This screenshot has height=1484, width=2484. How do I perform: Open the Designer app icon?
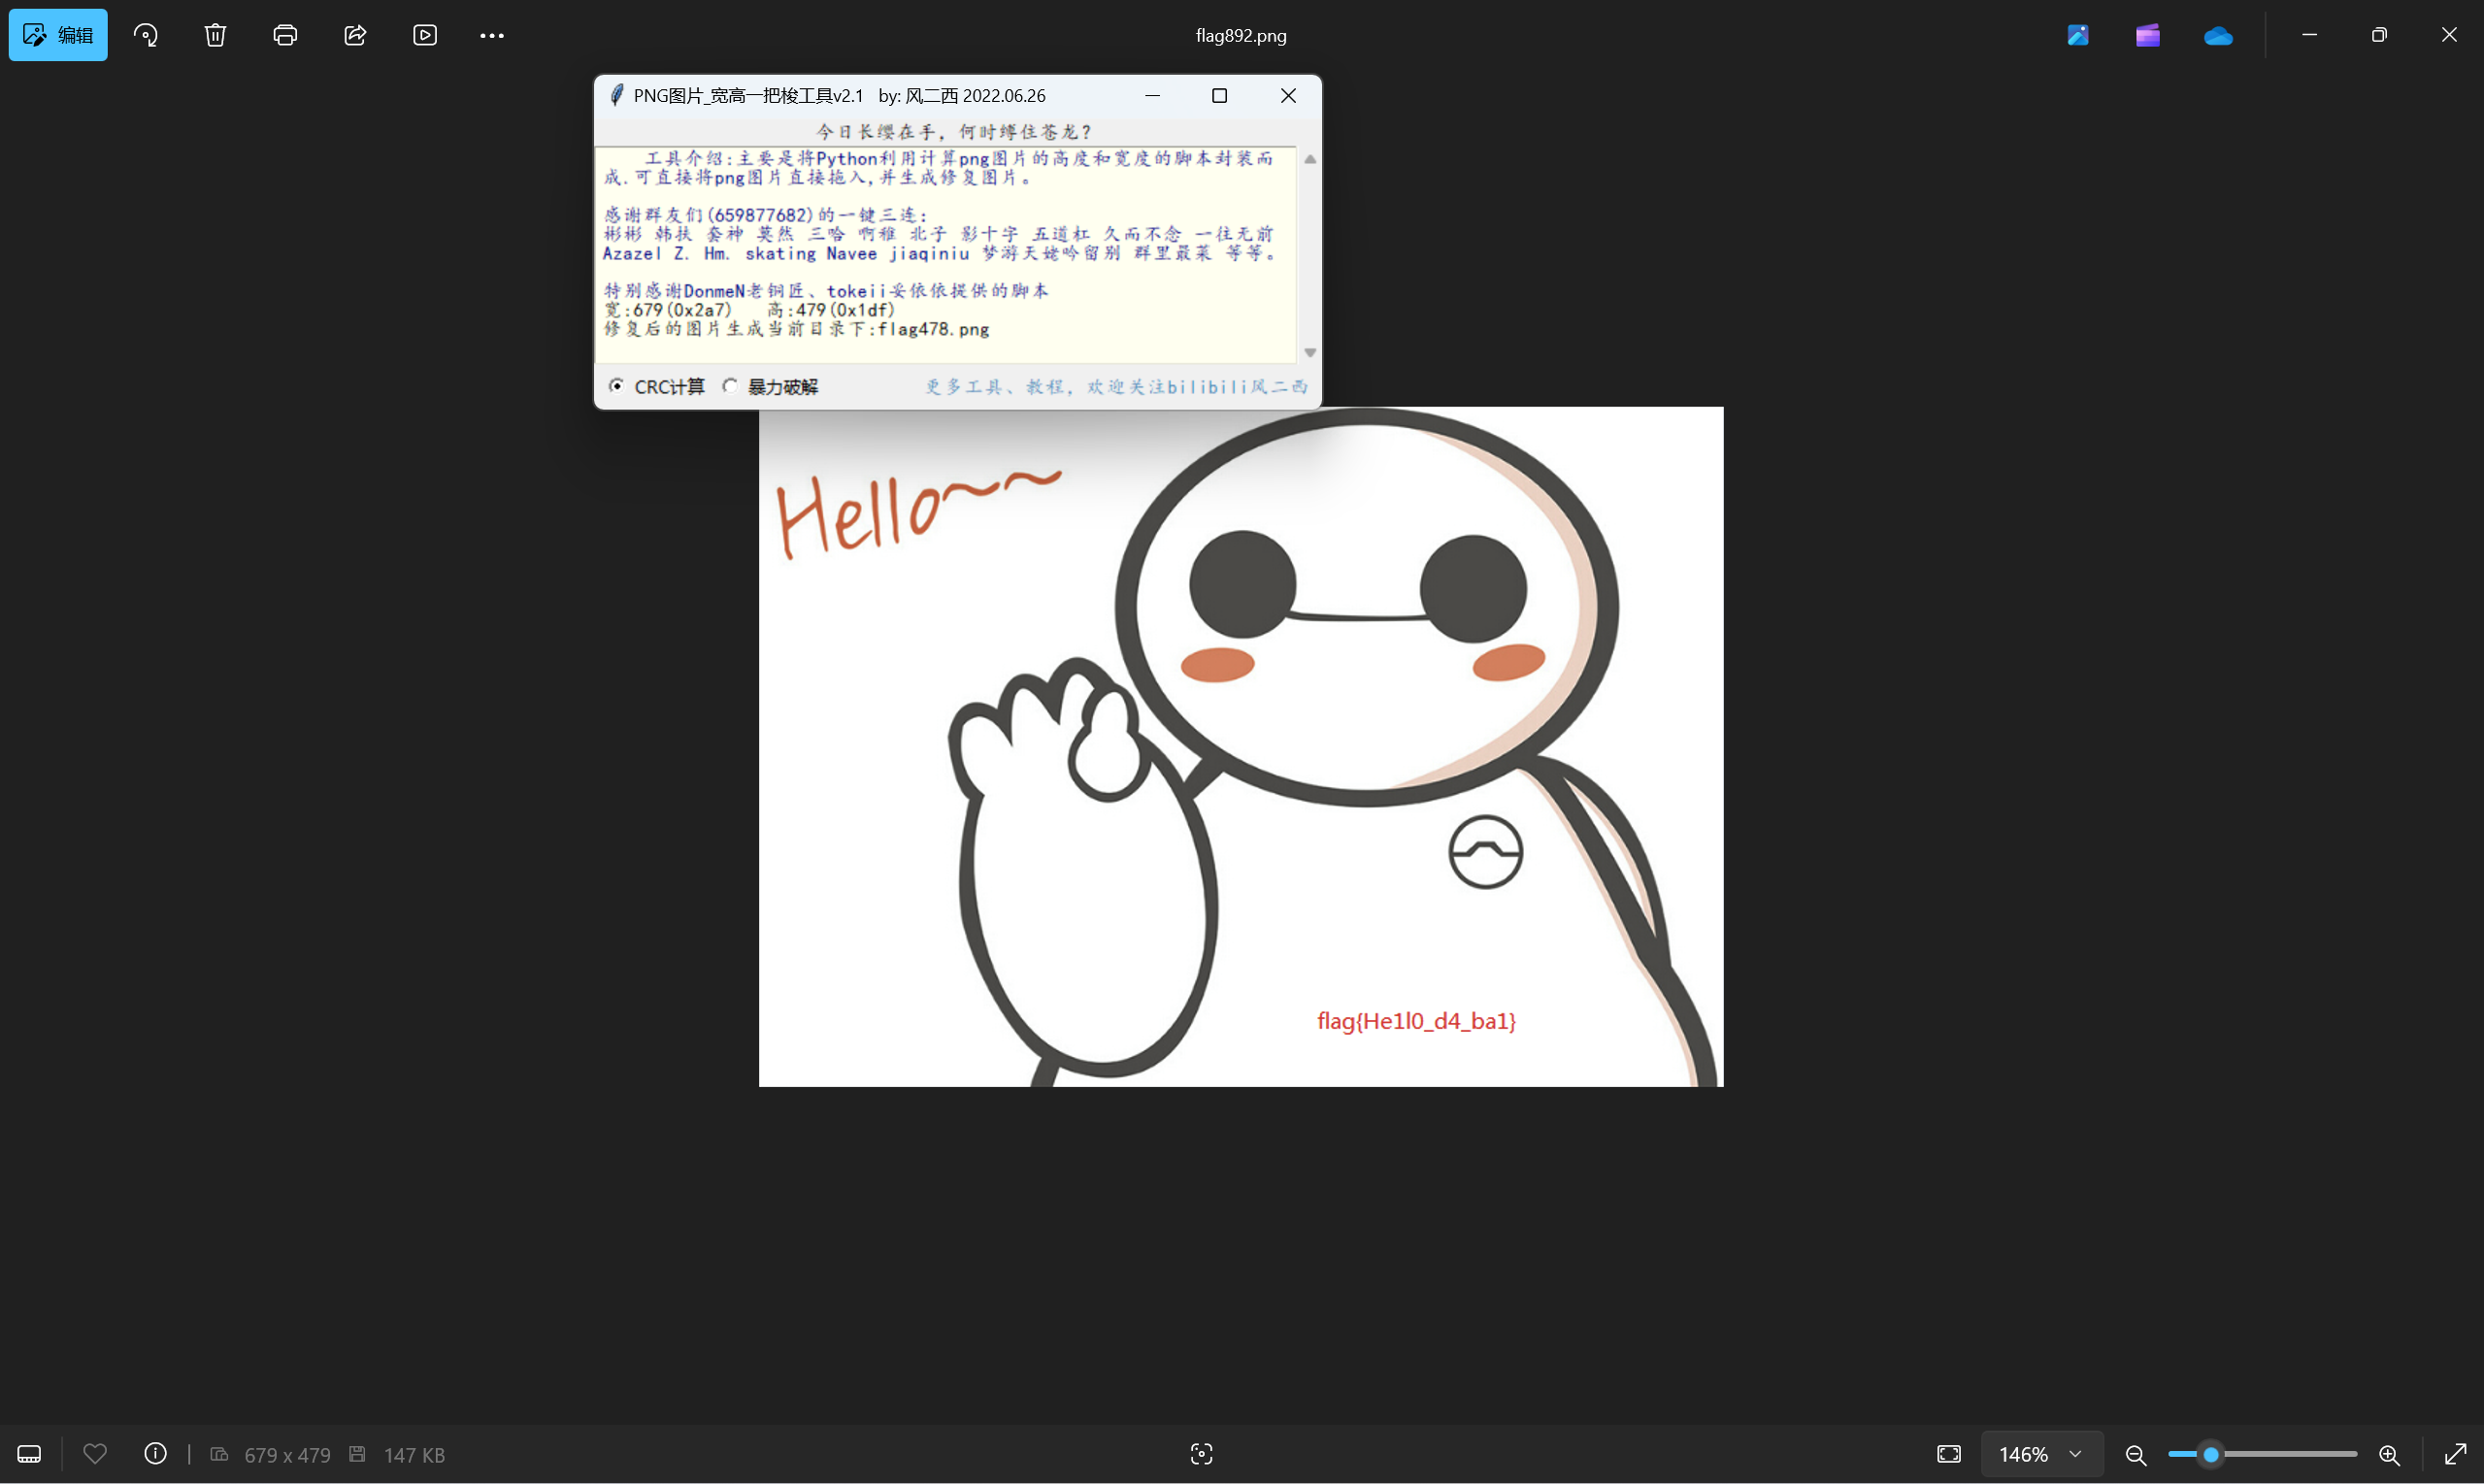[x=2078, y=35]
